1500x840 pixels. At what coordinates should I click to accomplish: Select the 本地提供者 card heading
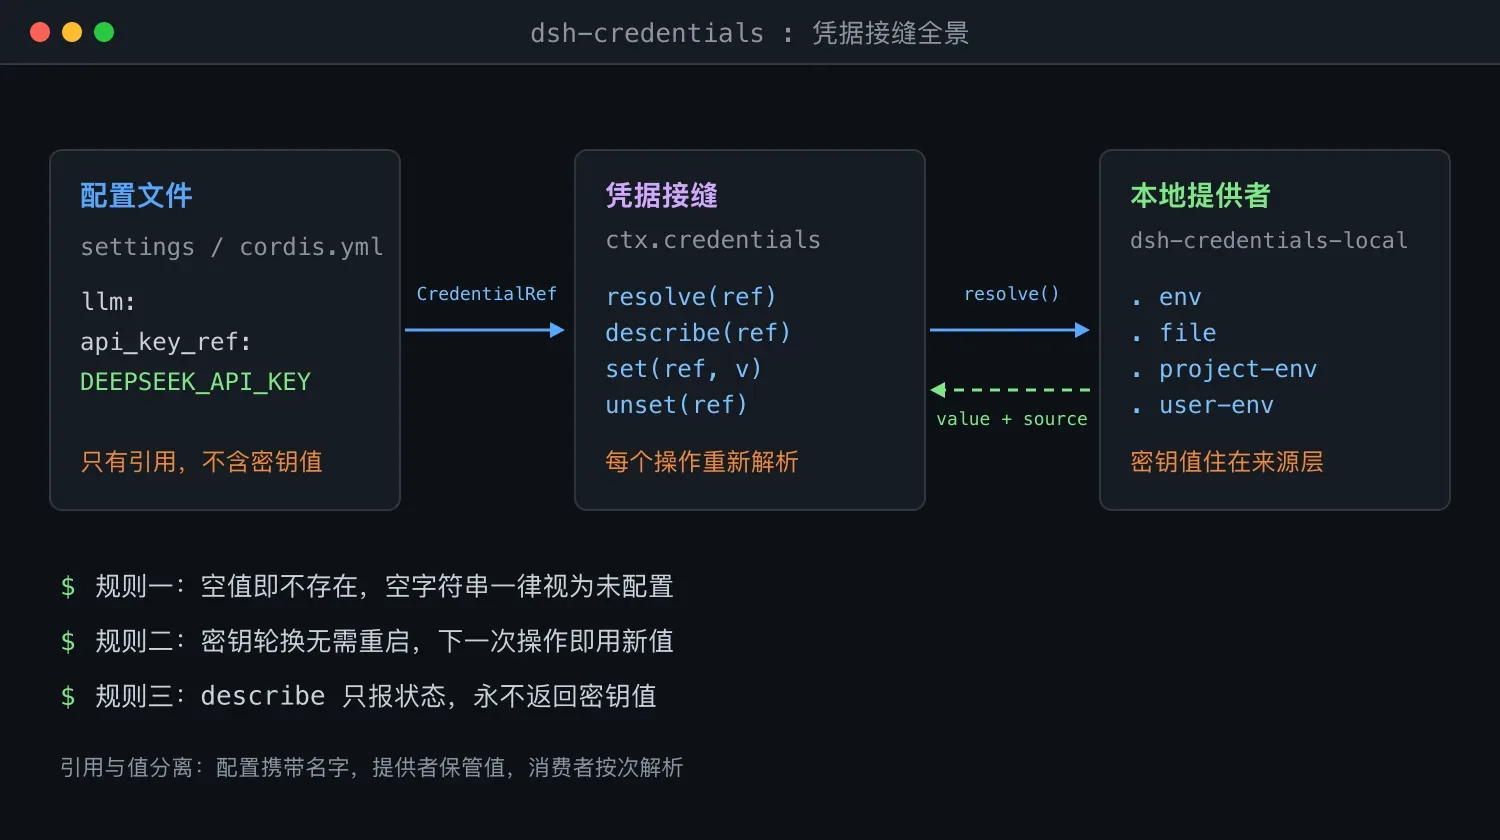[x=1200, y=195]
